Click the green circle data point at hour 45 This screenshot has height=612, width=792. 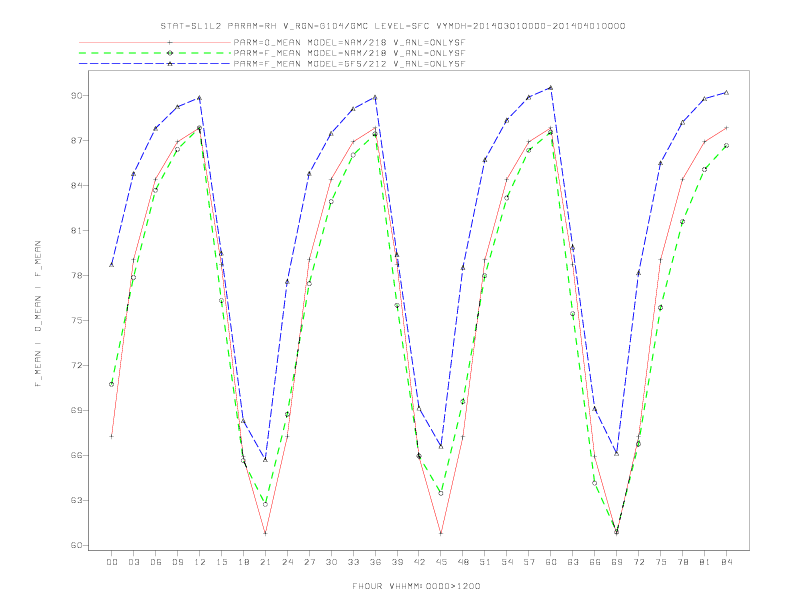point(441,493)
